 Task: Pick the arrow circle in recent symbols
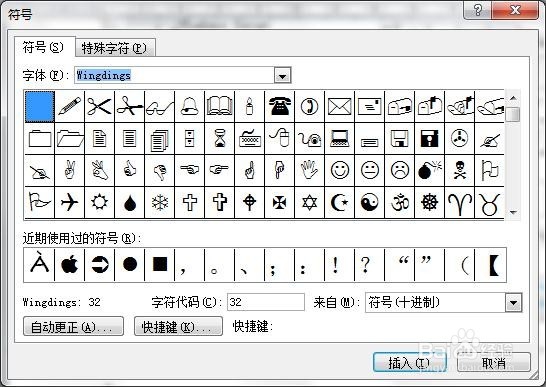(100, 265)
